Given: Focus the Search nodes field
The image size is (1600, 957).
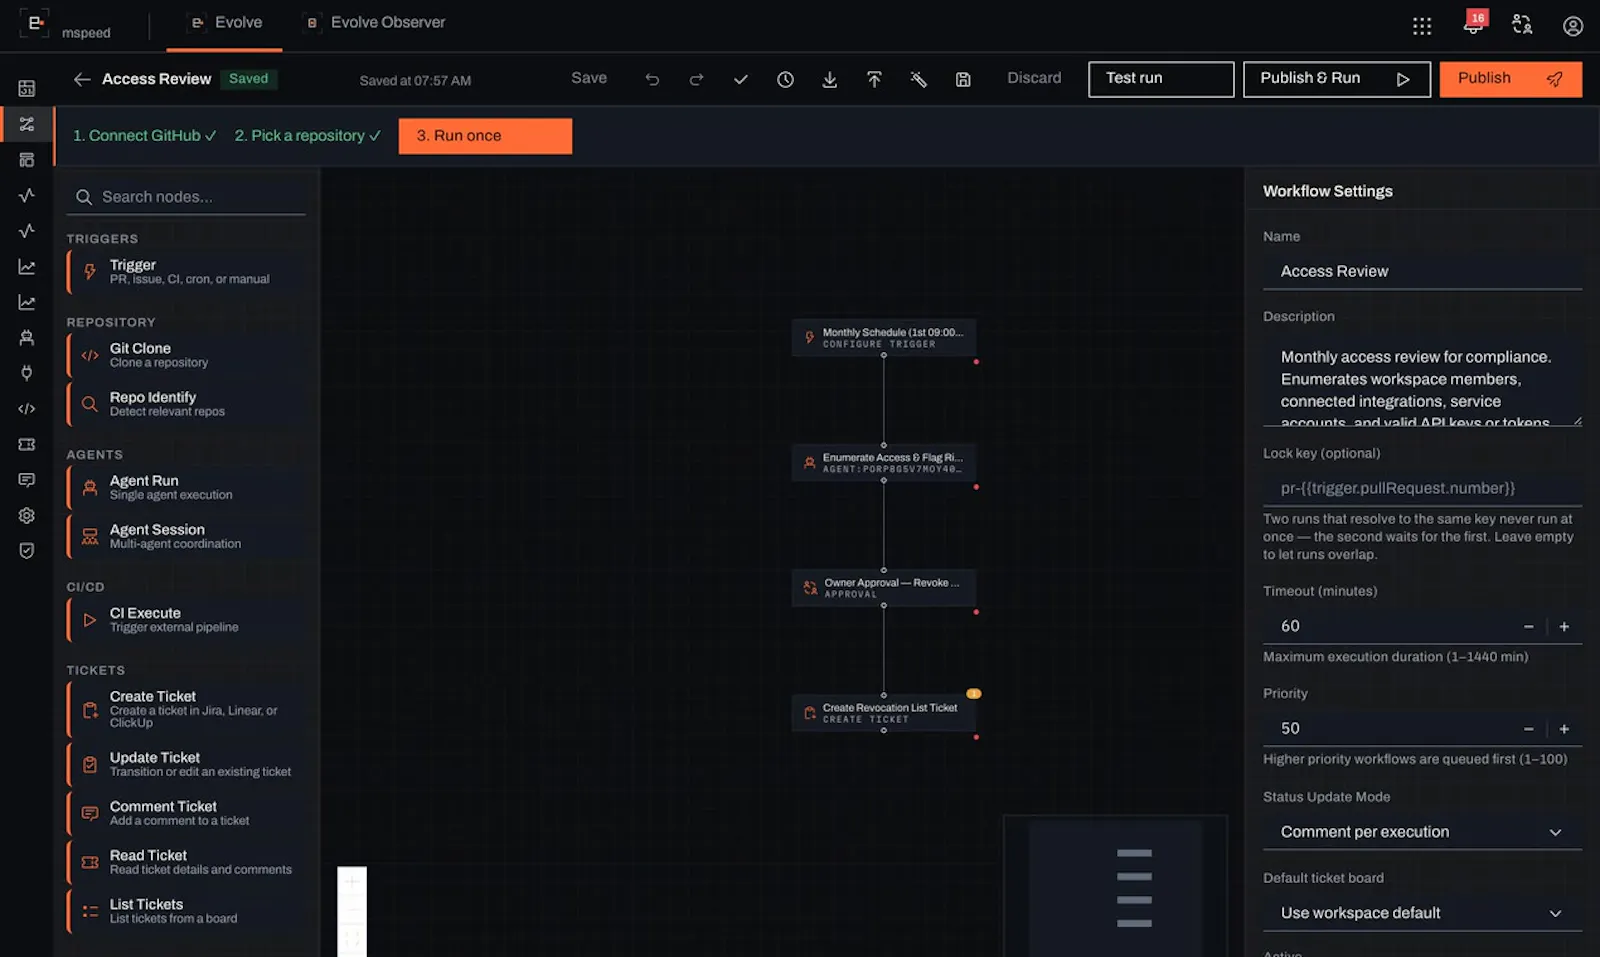Looking at the screenshot, I should (186, 197).
